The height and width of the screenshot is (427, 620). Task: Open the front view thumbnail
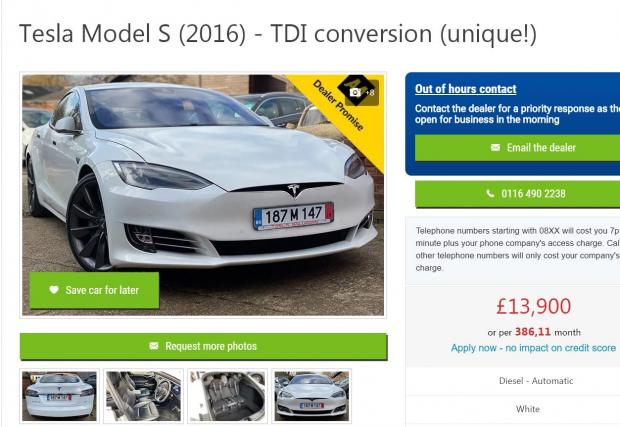click(312, 396)
